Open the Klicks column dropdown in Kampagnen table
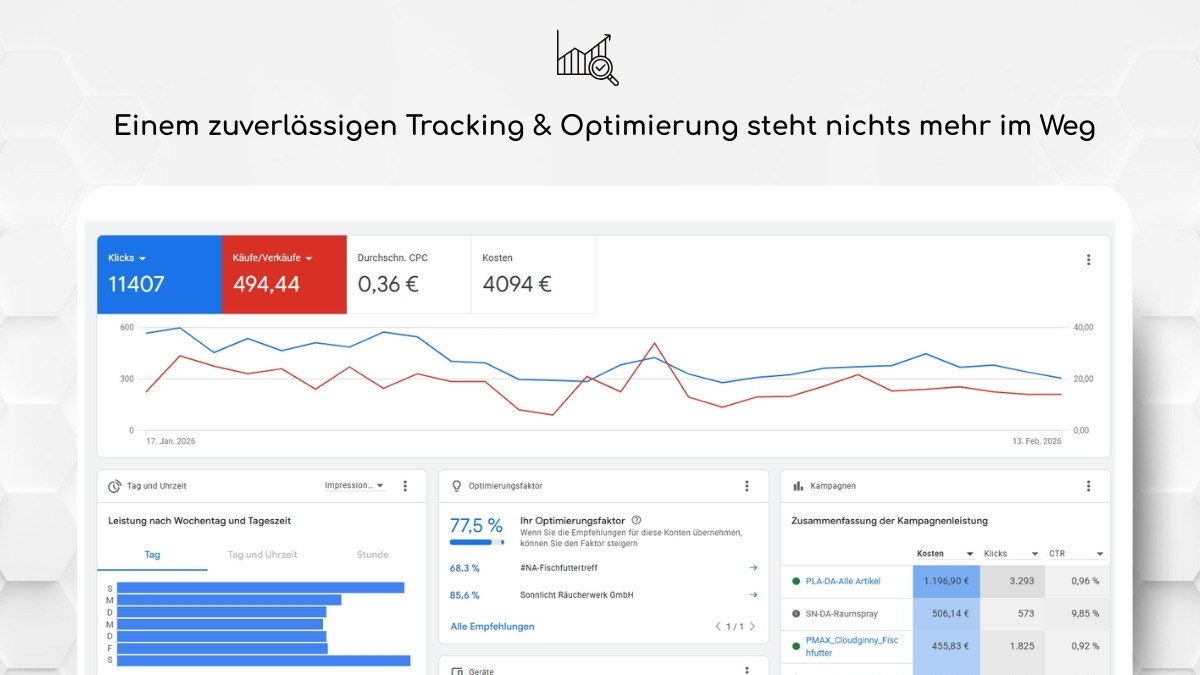The image size is (1200, 675). coord(1035,554)
